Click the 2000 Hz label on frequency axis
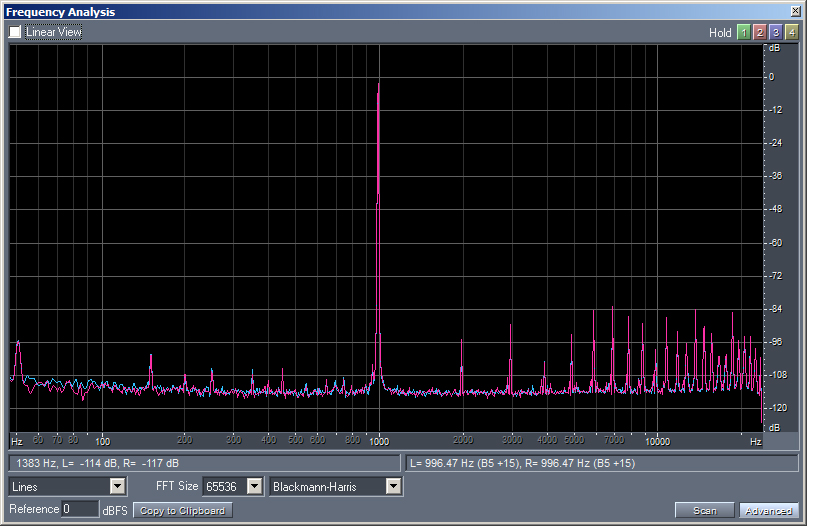819x526 pixels. tap(463, 440)
